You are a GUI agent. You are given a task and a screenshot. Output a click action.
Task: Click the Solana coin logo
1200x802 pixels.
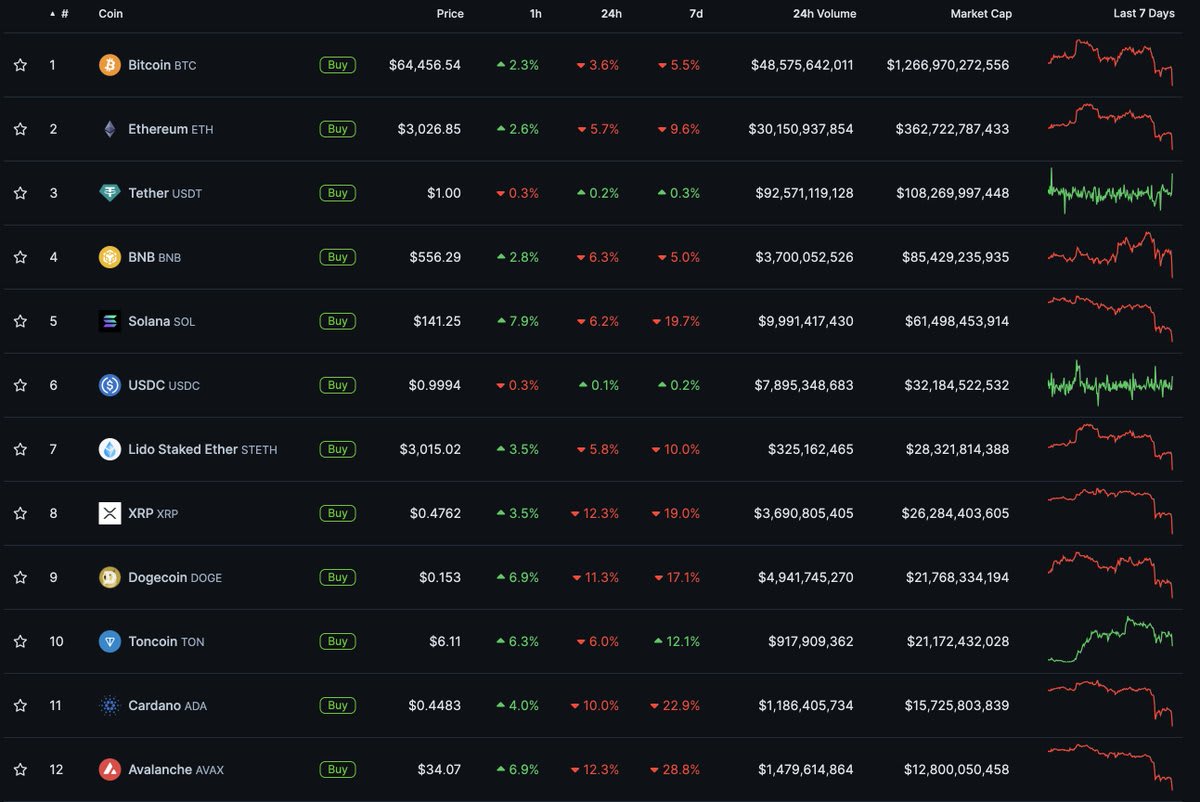click(110, 321)
